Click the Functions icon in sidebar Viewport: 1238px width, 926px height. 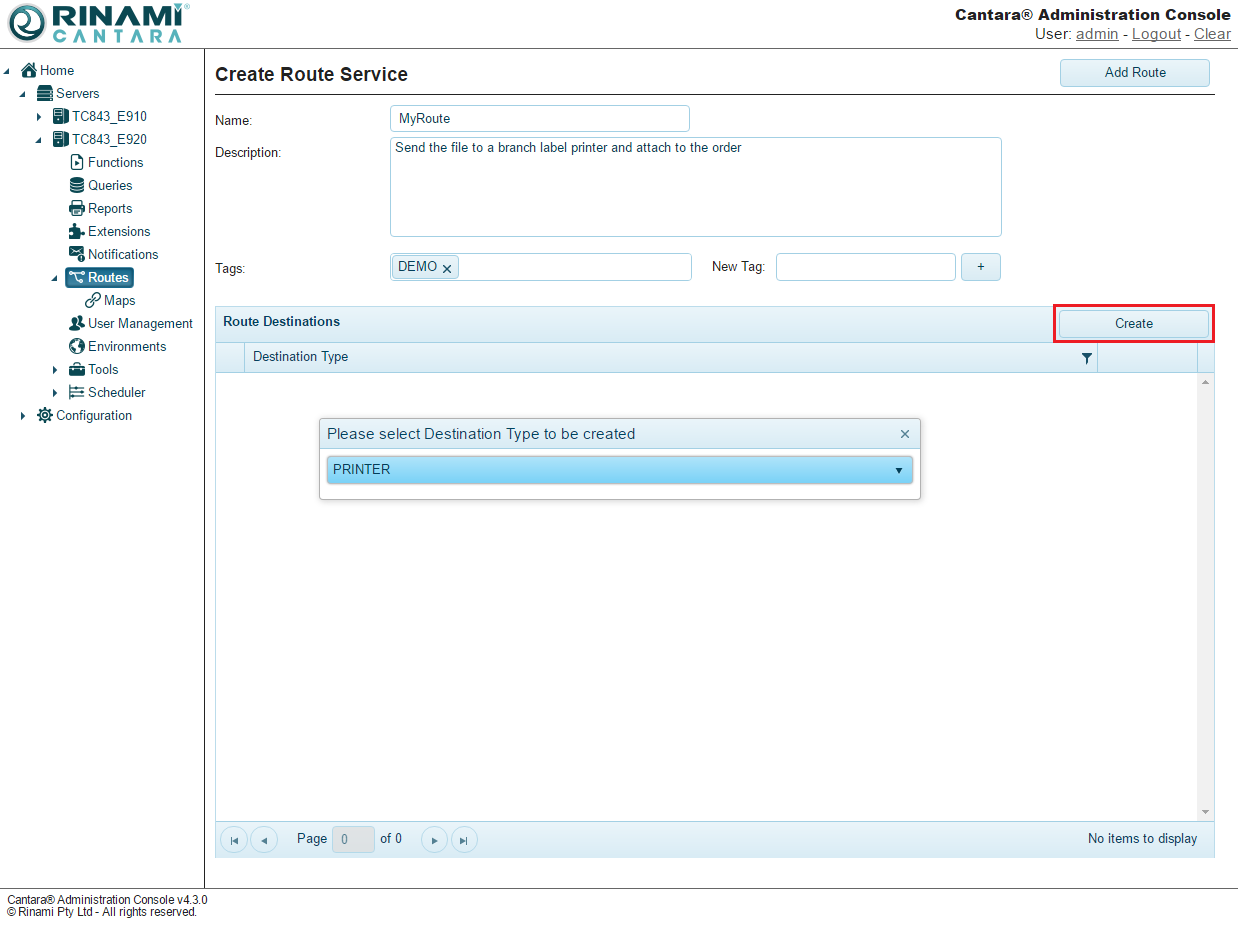(x=77, y=162)
